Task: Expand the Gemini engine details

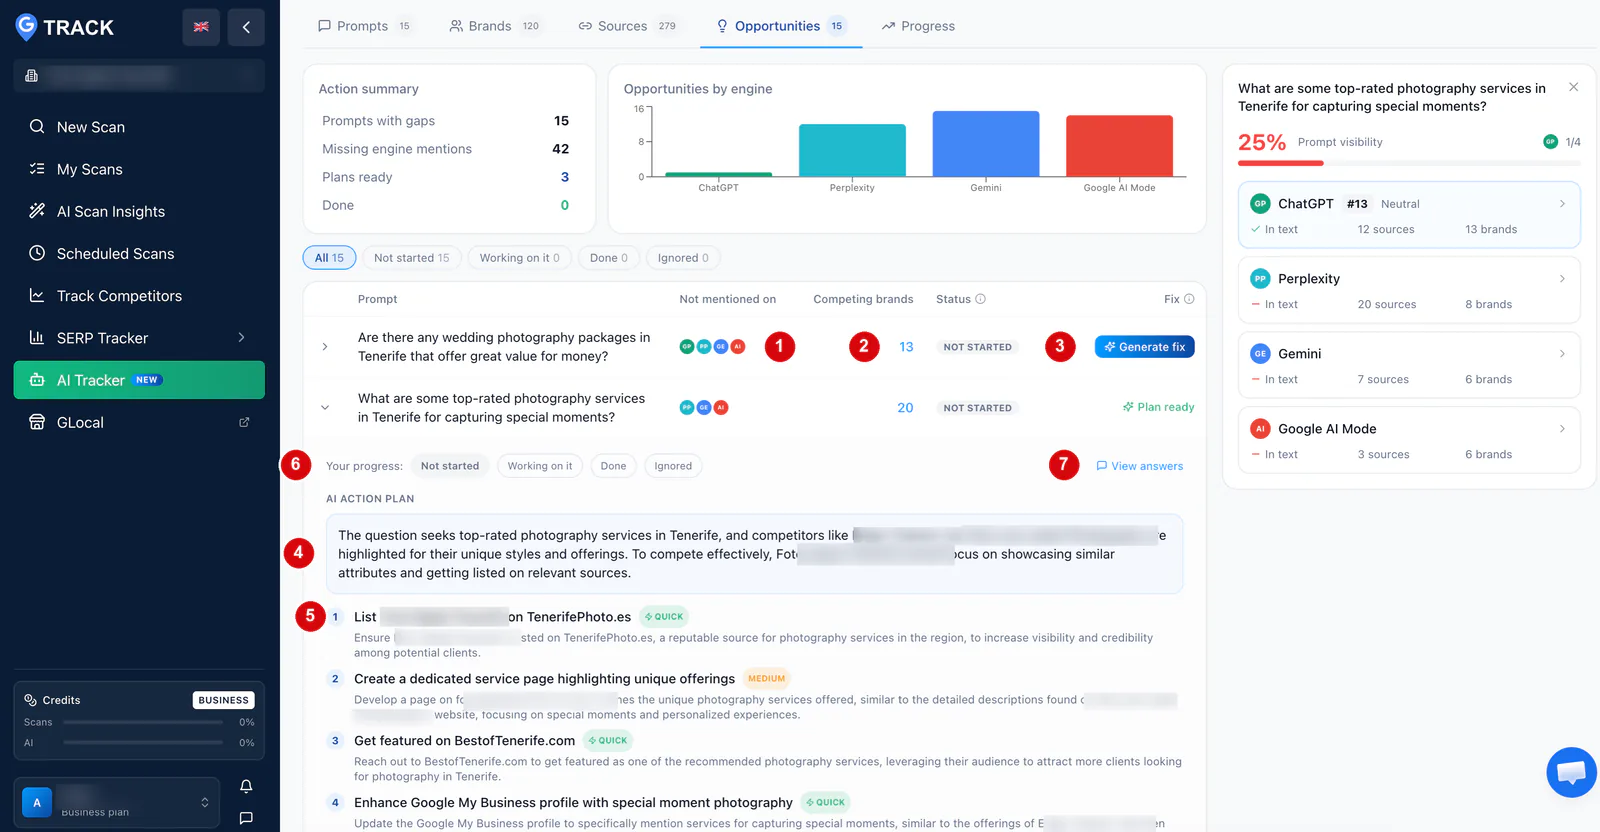Action: [x=1562, y=354]
